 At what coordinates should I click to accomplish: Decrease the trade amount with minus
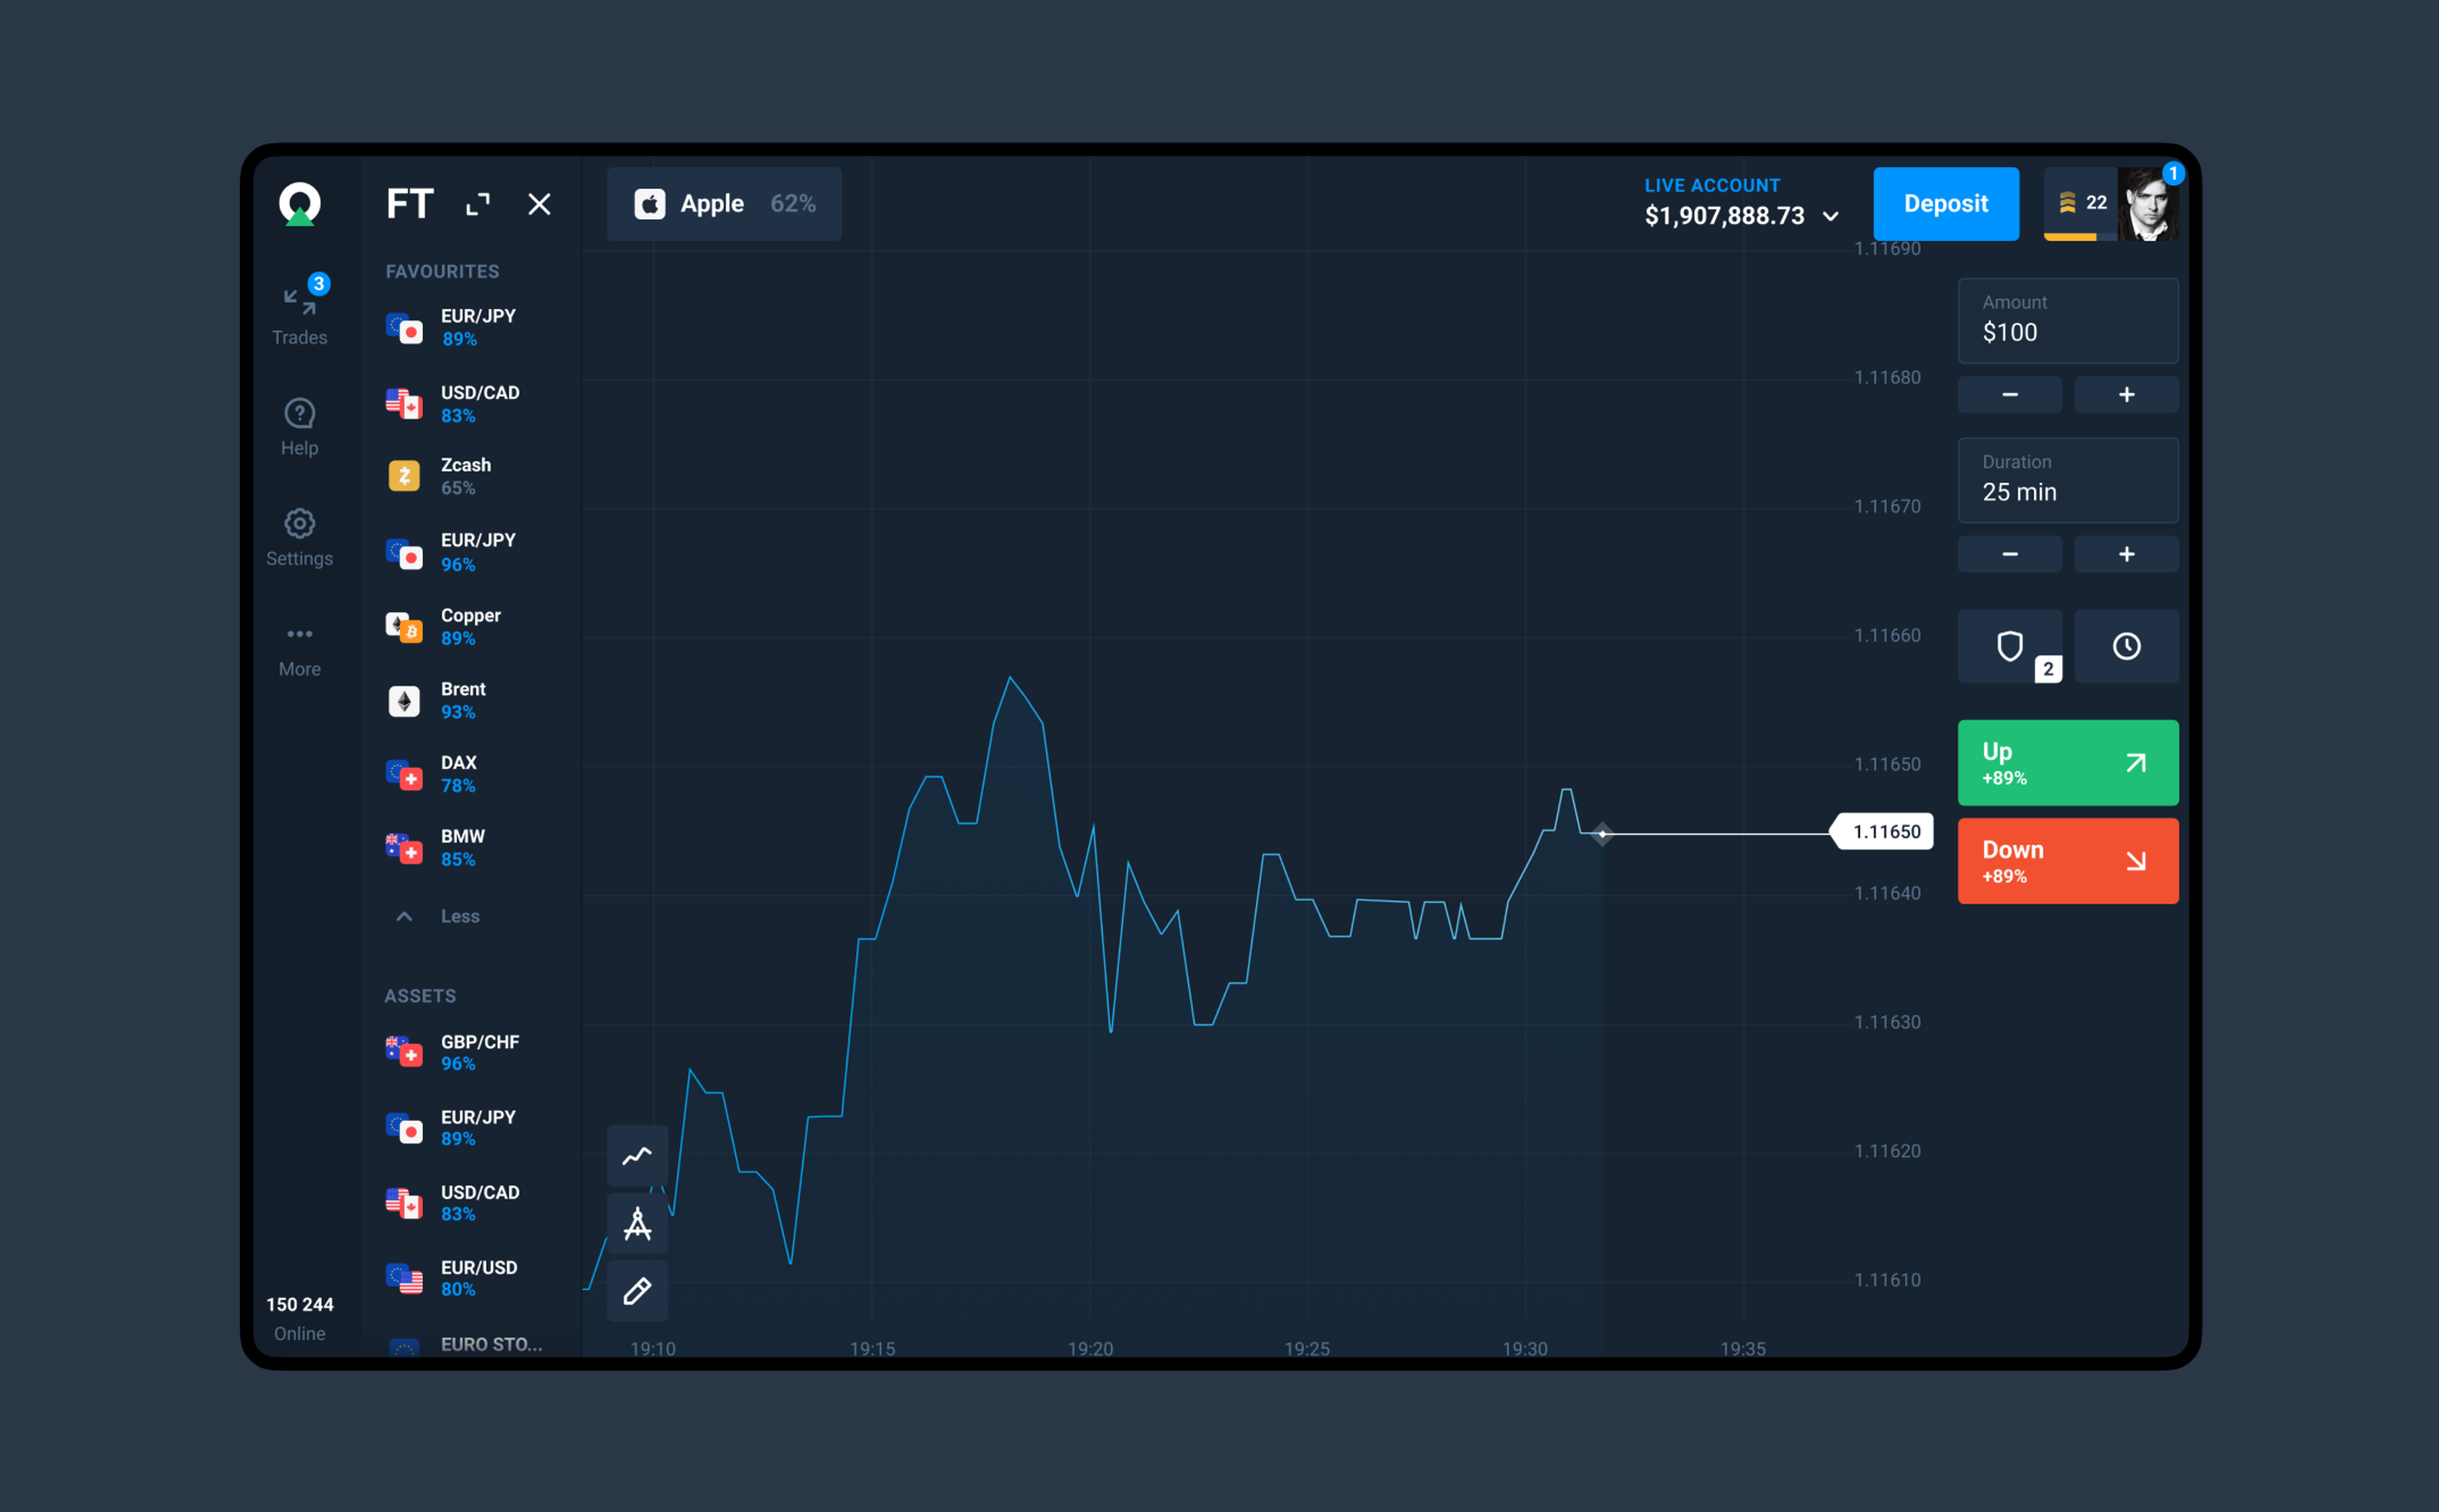pyautogui.click(x=2010, y=395)
